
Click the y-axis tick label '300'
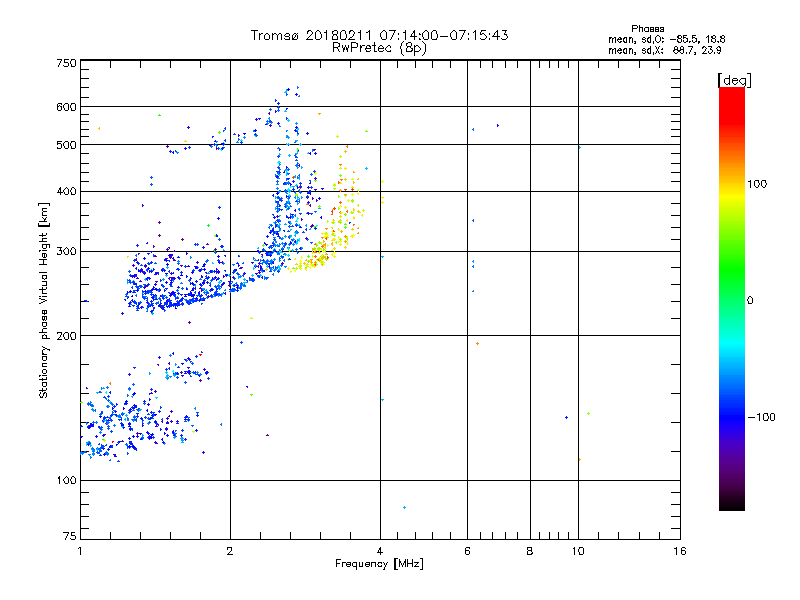coord(66,252)
